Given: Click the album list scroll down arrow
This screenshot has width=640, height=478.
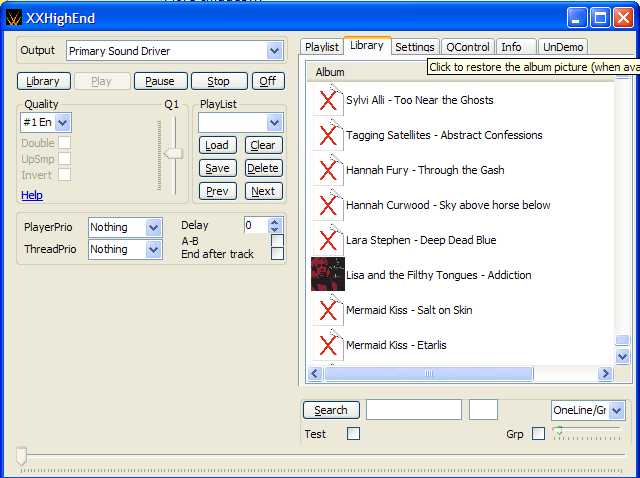Looking at the screenshot, I should coord(622,357).
